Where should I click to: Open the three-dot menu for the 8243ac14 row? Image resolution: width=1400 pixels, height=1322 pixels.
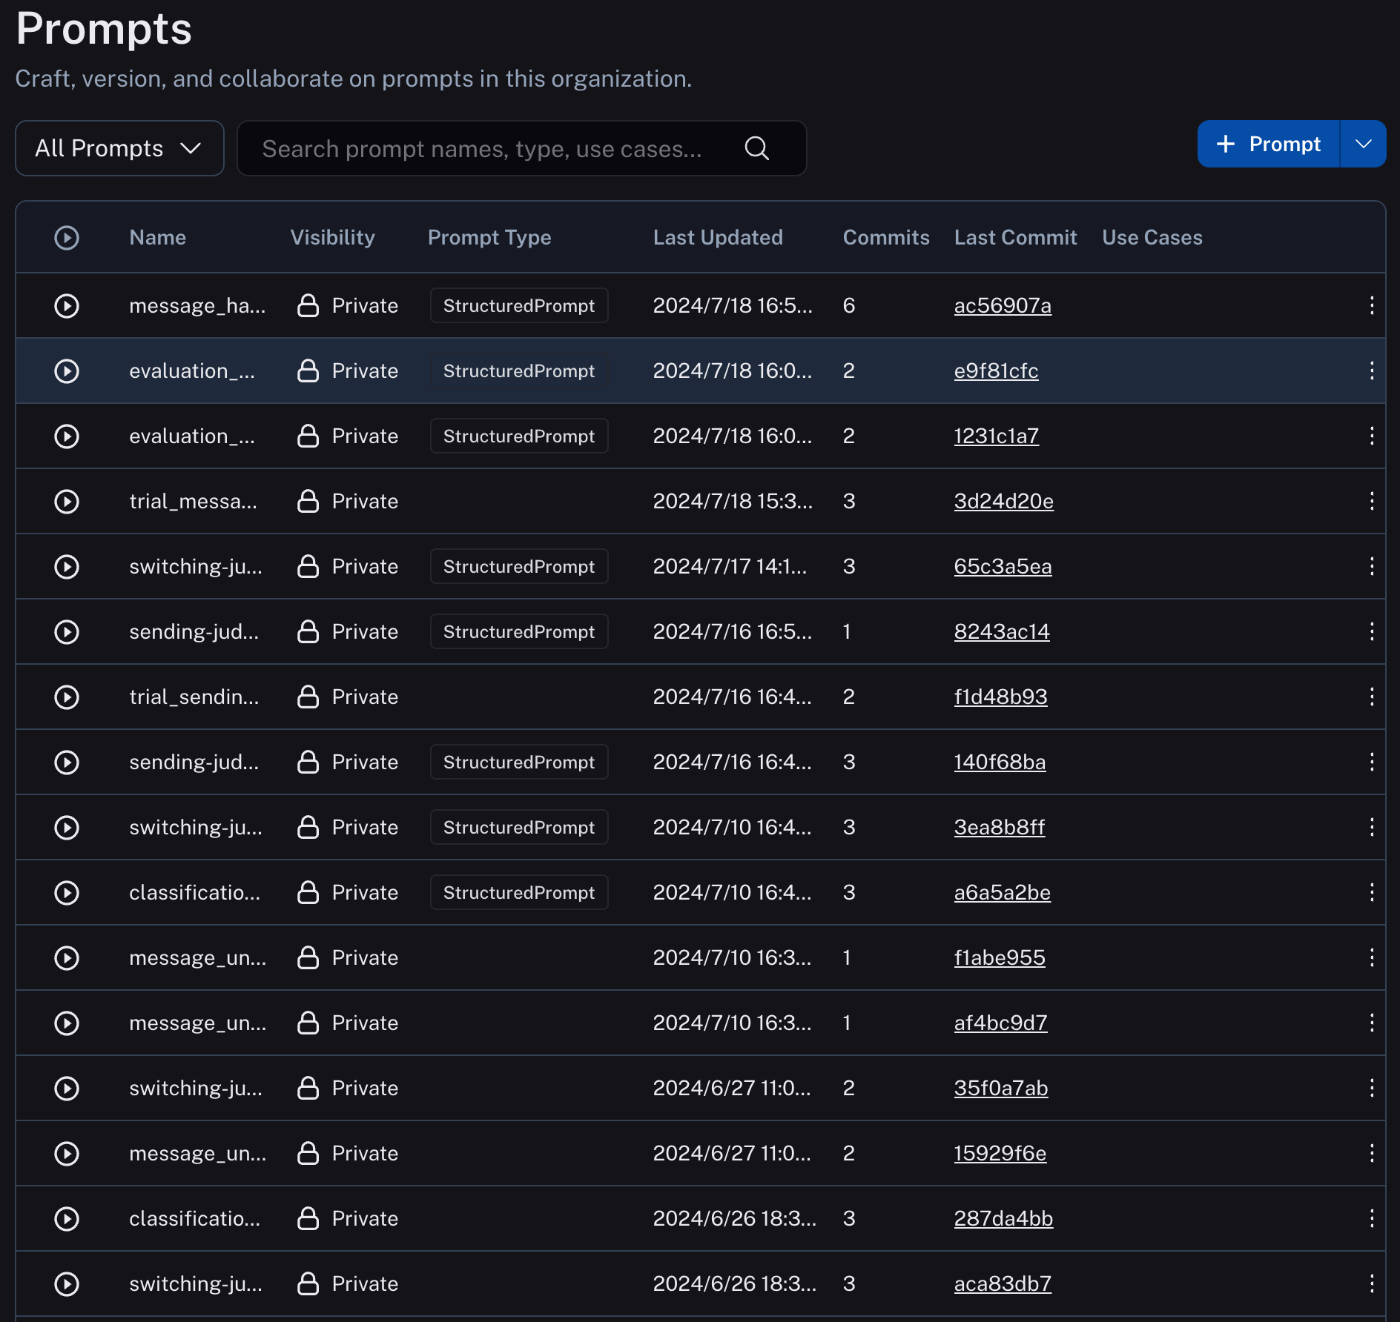point(1371,632)
